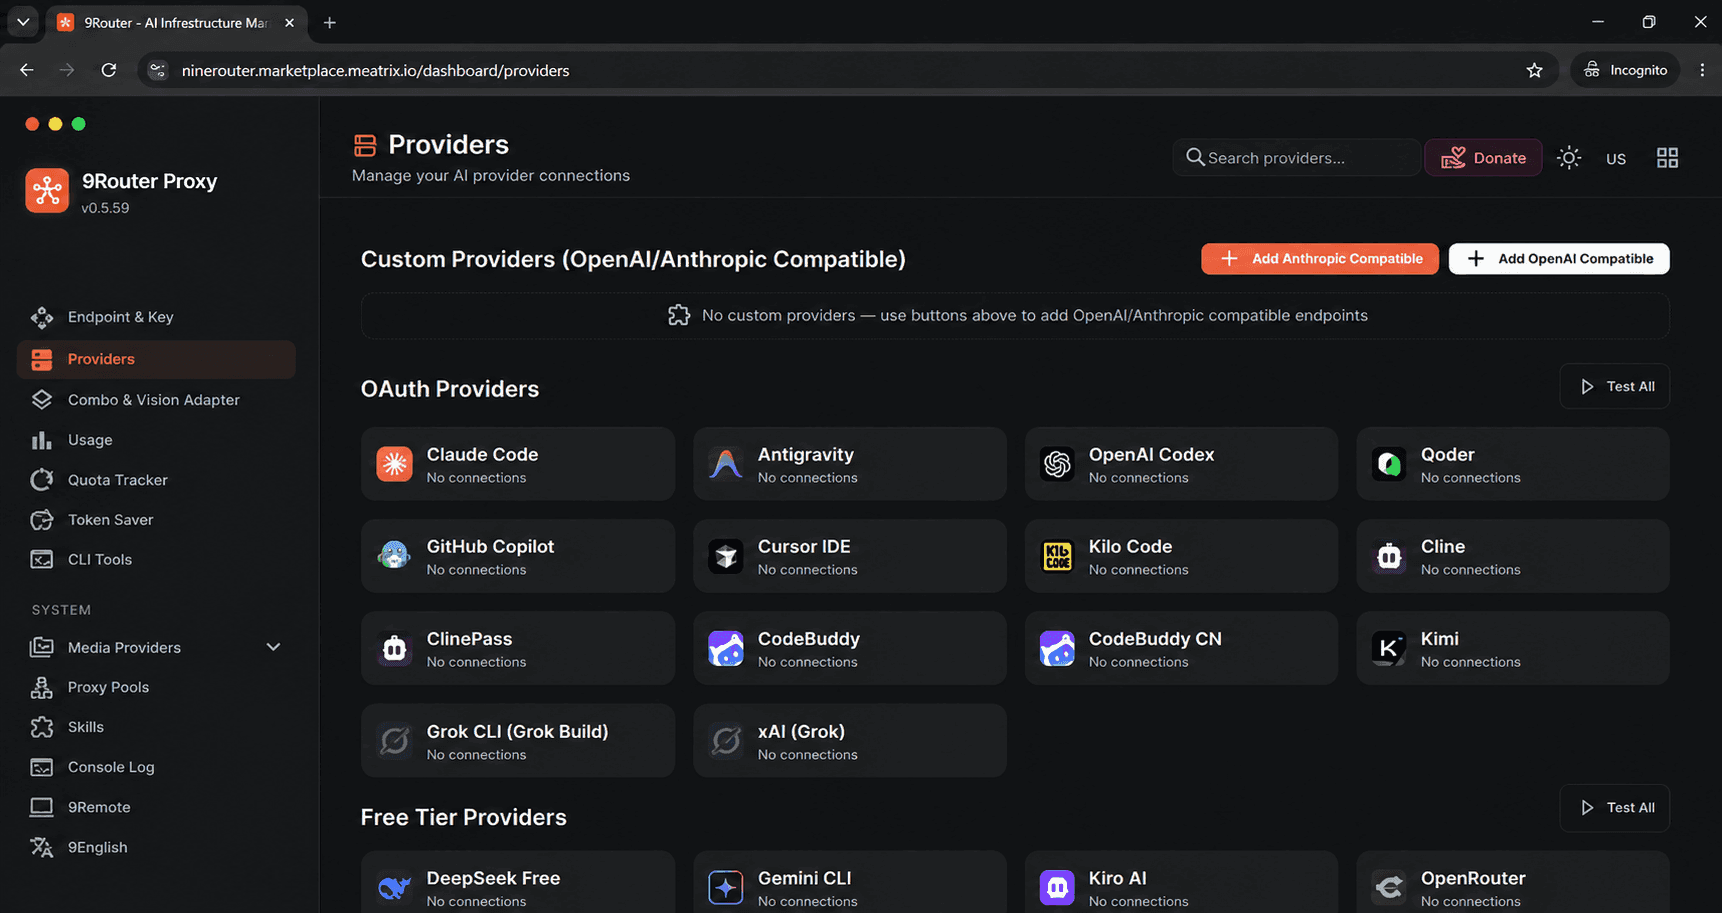Select the CodeBuddy CN provider icon
Viewport: 1722px width, 913px height.
tap(1057, 648)
